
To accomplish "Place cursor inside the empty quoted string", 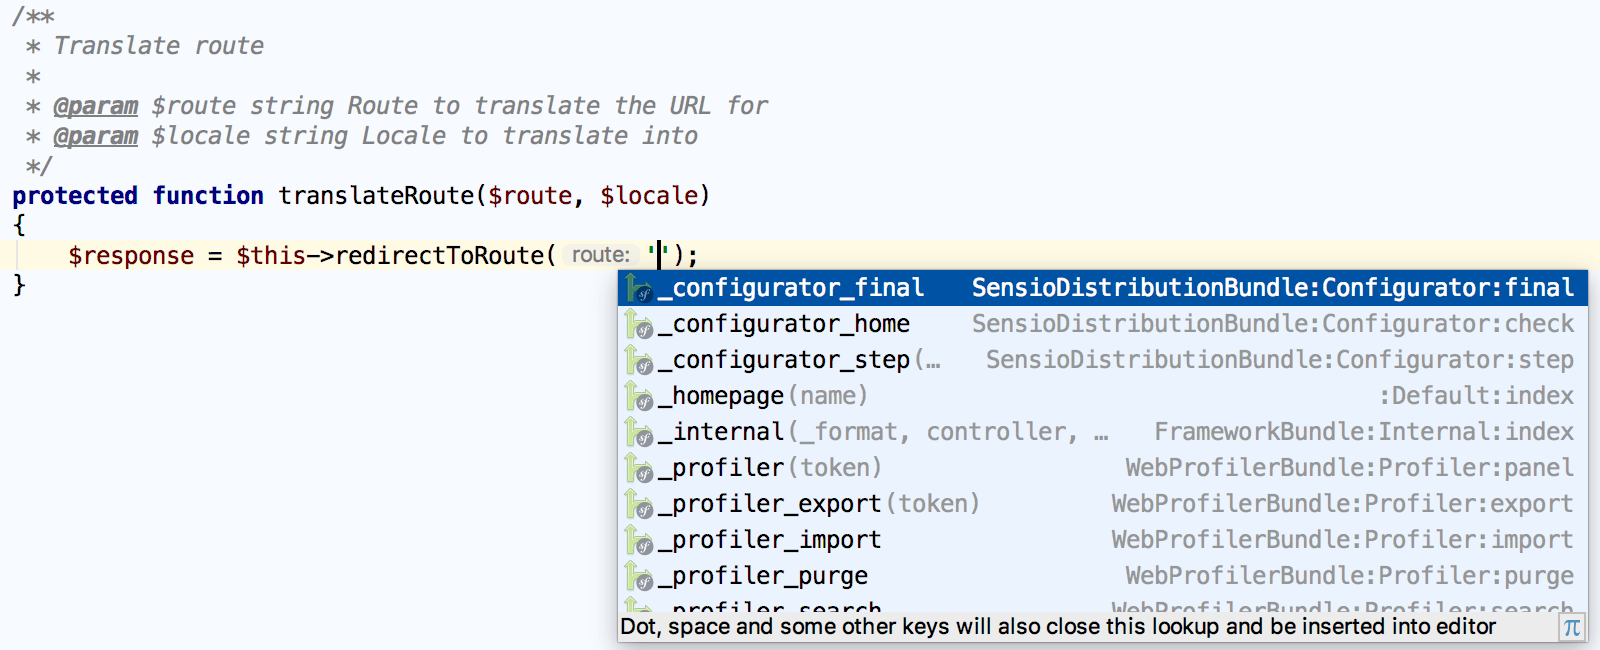I will 658,255.
